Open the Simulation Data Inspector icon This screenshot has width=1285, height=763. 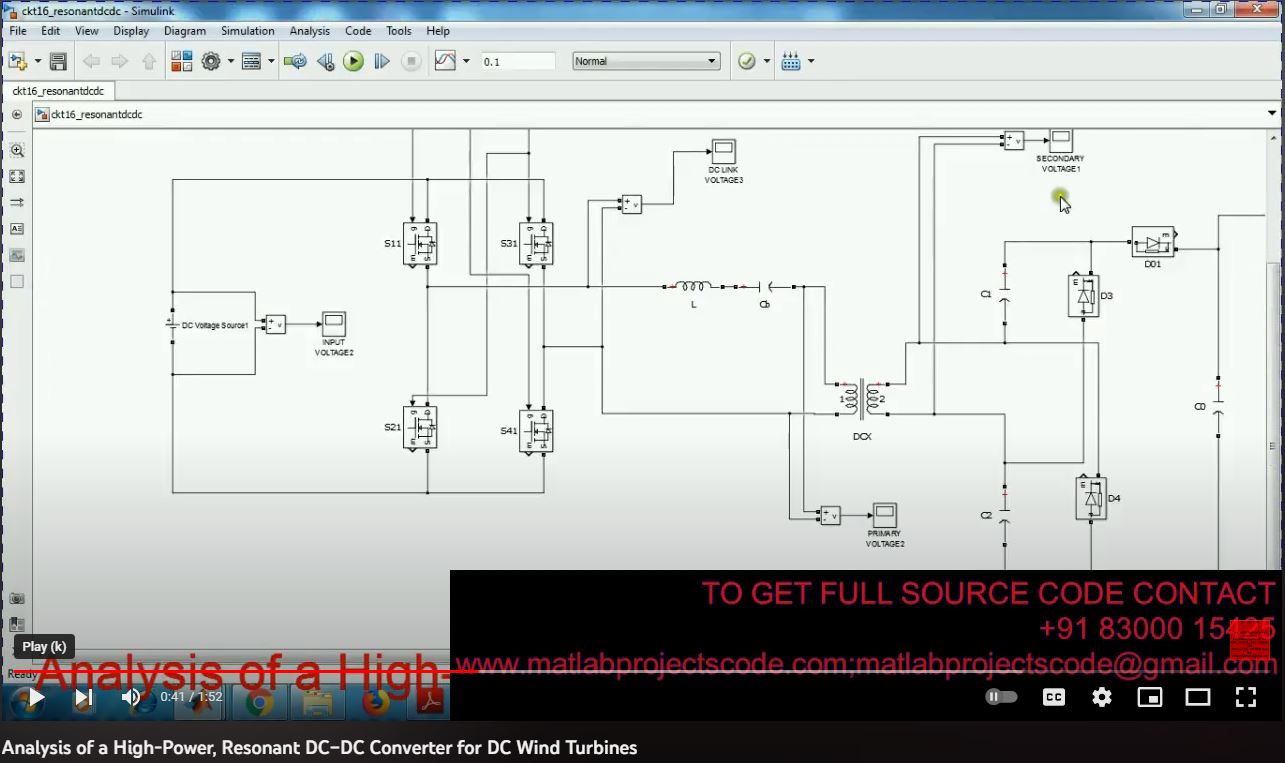pyautogui.click(x=445, y=62)
